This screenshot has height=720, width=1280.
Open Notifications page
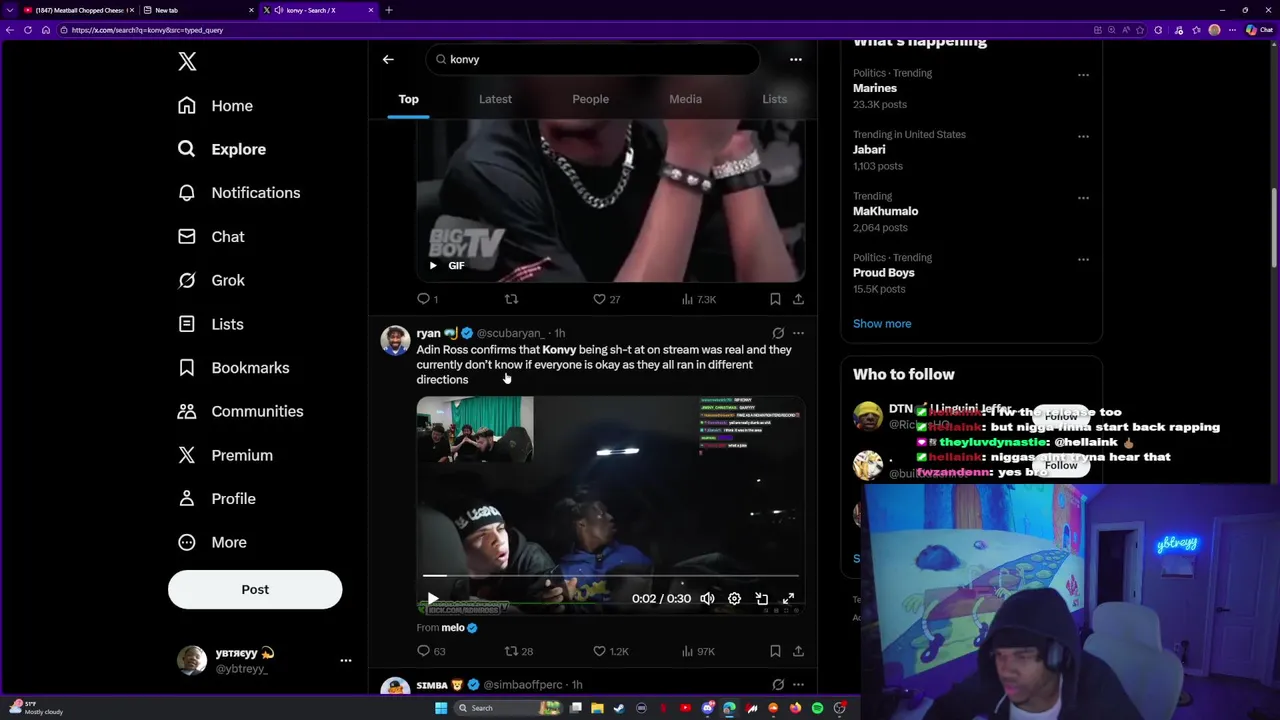[x=239, y=193]
